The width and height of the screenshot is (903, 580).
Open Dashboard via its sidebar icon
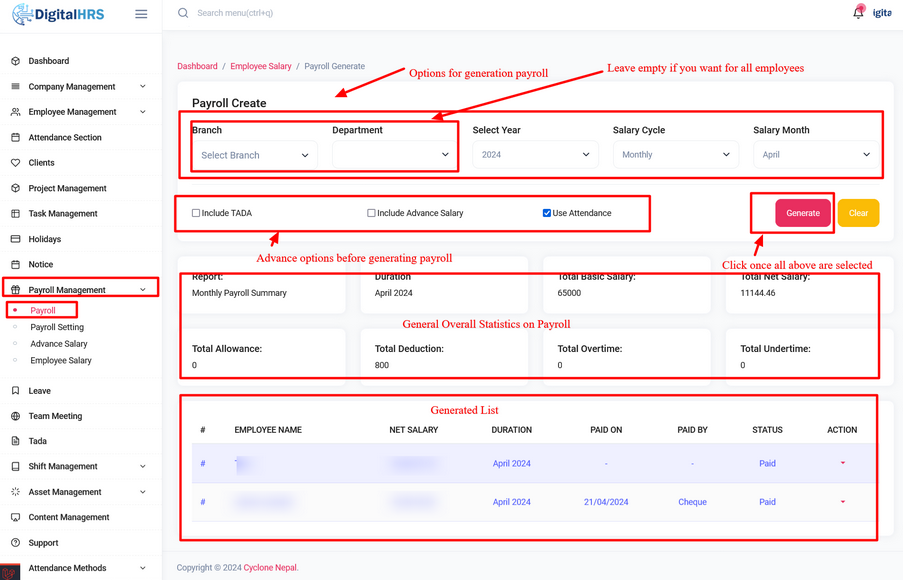tap(15, 61)
